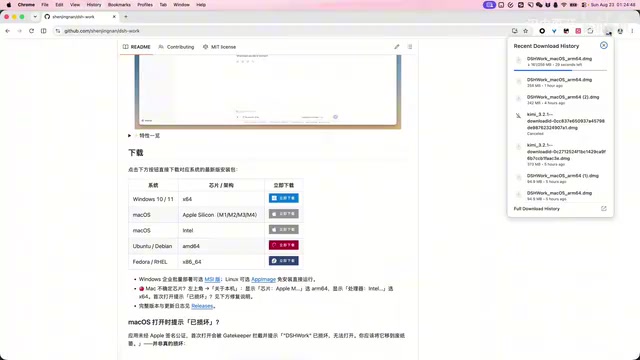This screenshot has height=360, width=640.
Task: Click the Chrome downloads toolbar icon
Action: [608, 31]
